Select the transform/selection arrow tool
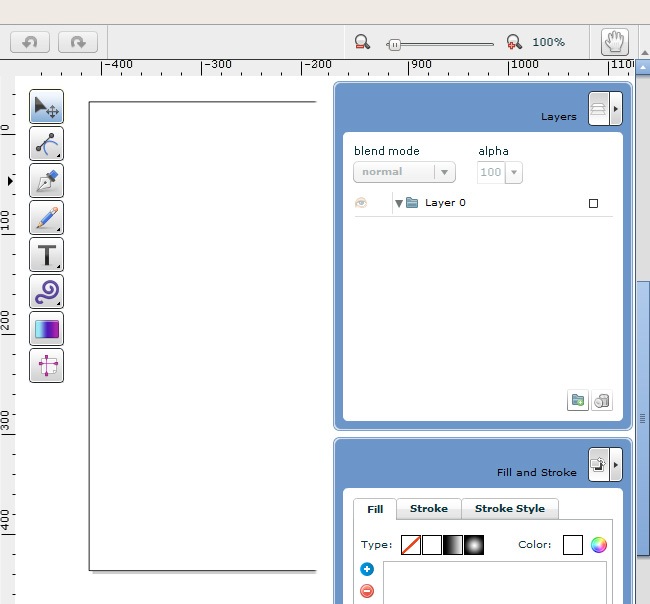The height and width of the screenshot is (604, 650). (x=46, y=107)
